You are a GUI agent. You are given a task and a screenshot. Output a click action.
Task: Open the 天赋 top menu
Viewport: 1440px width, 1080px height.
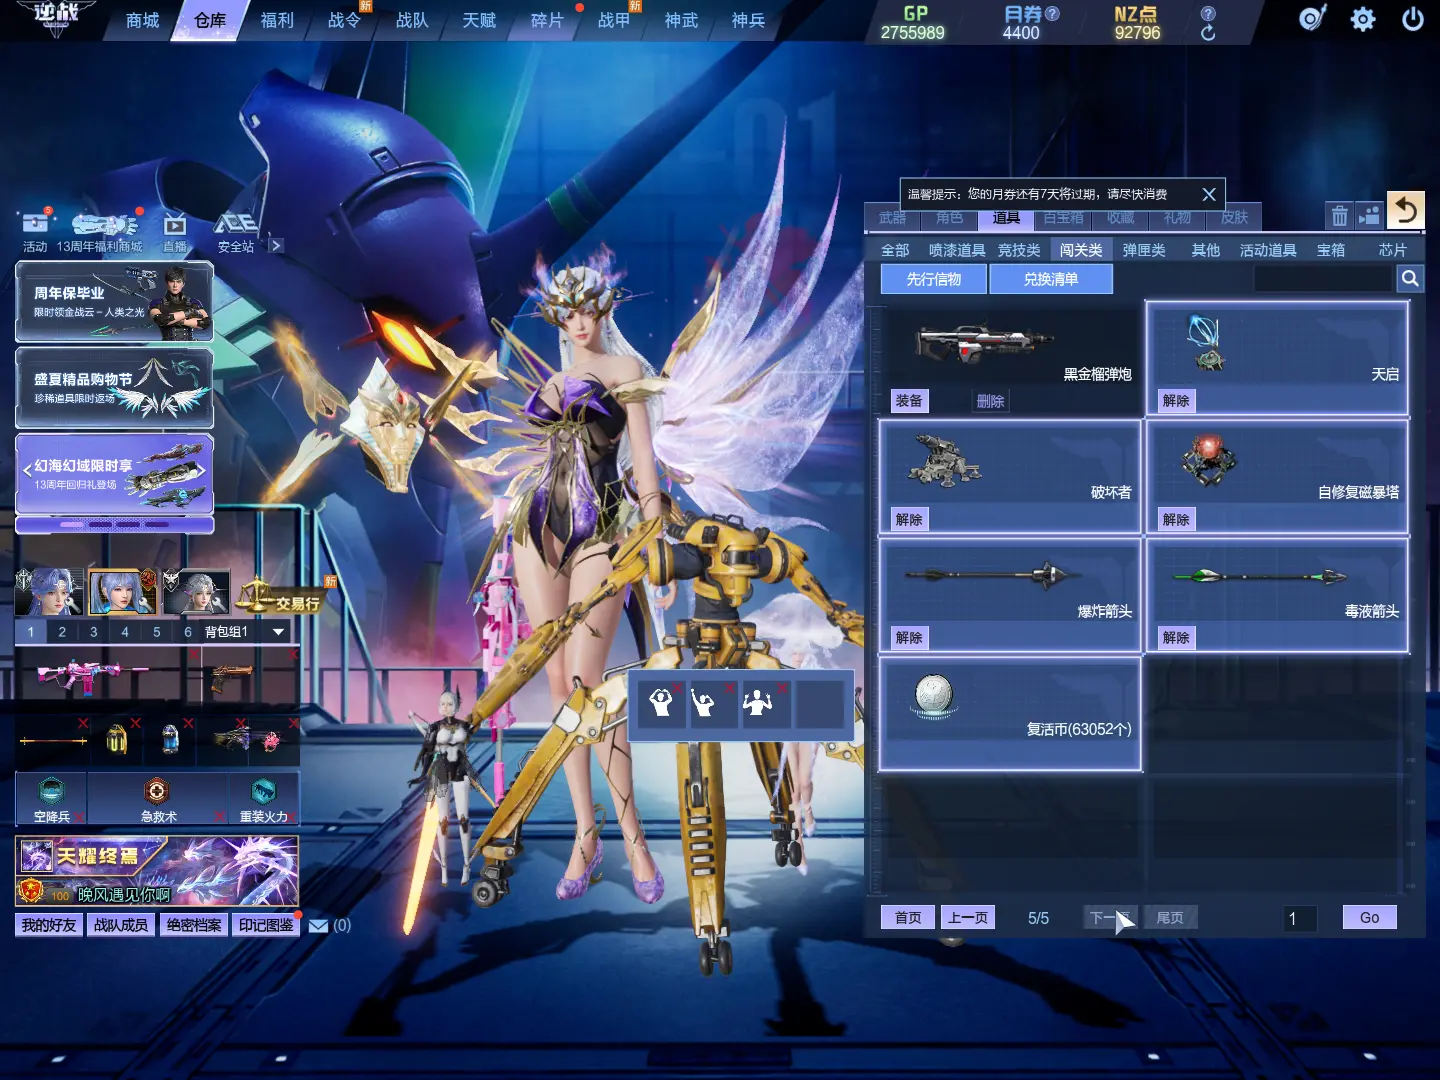point(479,20)
